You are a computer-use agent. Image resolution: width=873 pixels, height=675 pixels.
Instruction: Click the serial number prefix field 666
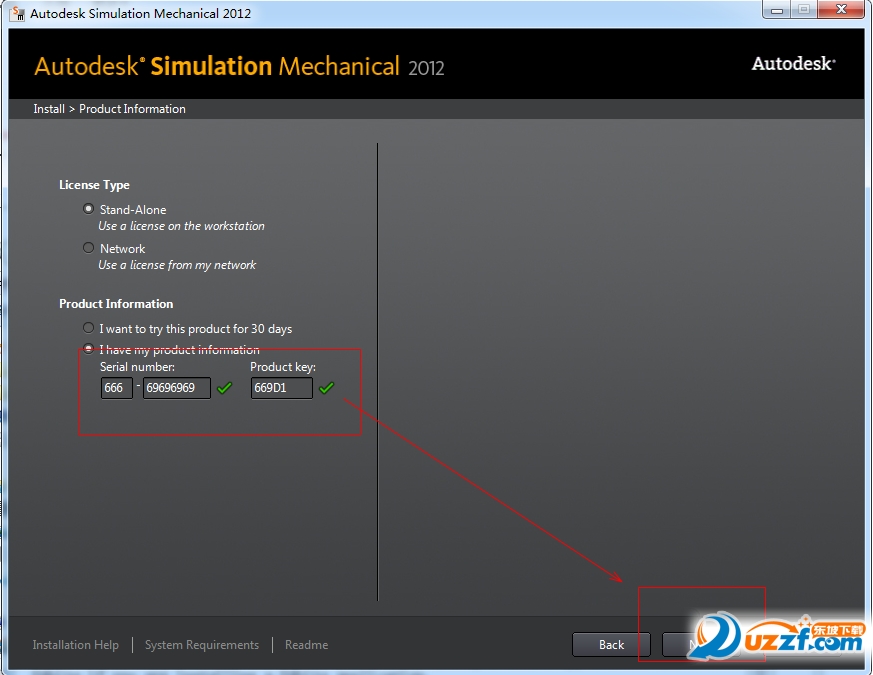[x=117, y=388]
